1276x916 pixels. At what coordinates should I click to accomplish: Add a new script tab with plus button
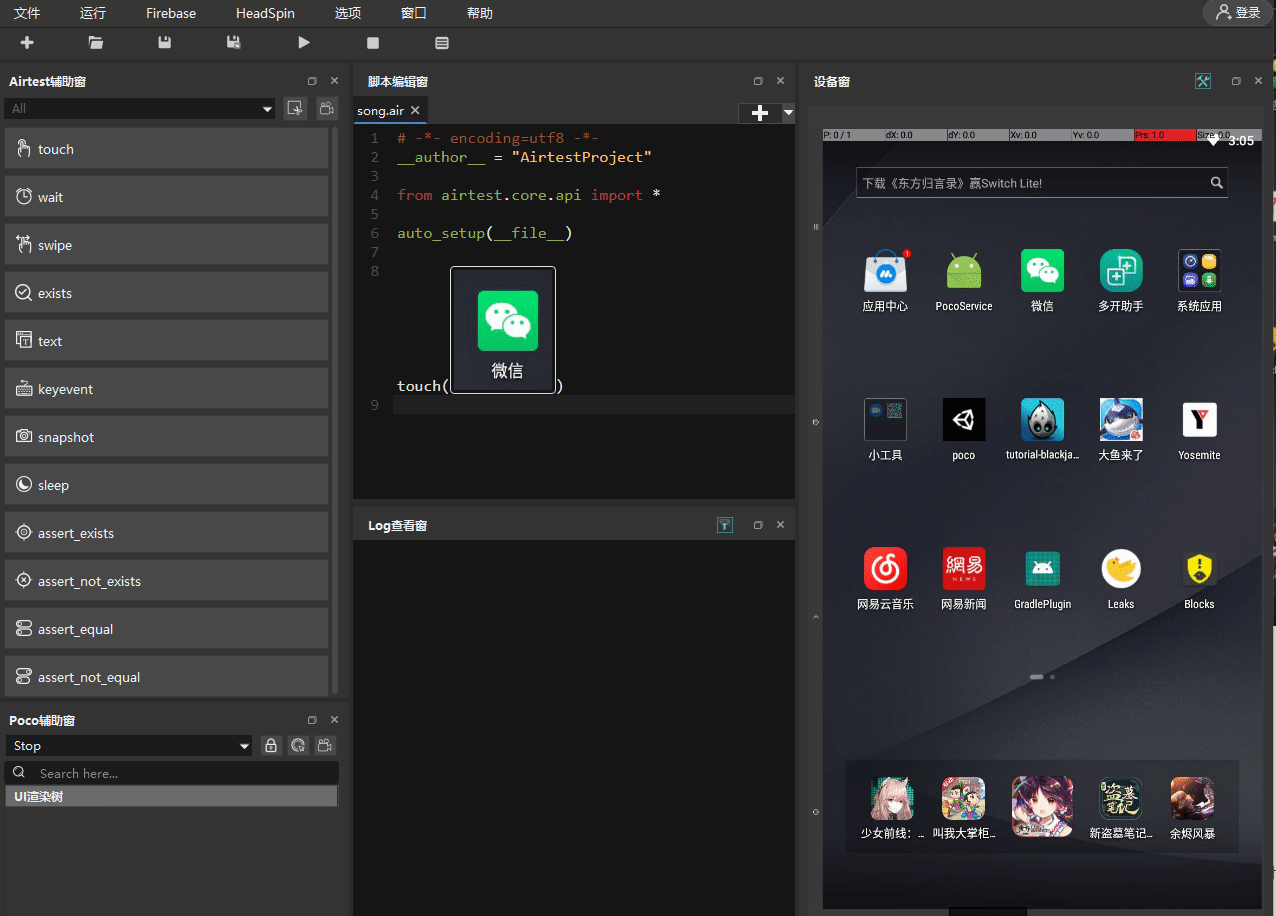(x=760, y=113)
